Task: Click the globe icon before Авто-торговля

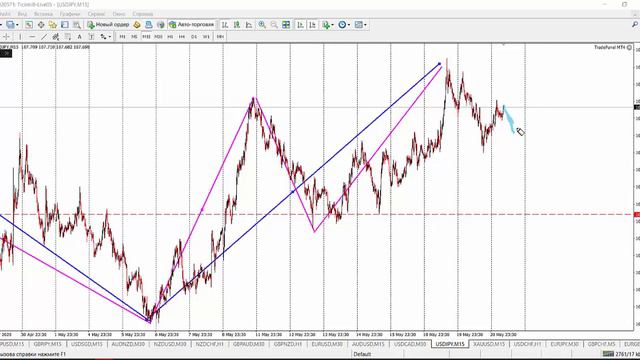Action: [161, 25]
